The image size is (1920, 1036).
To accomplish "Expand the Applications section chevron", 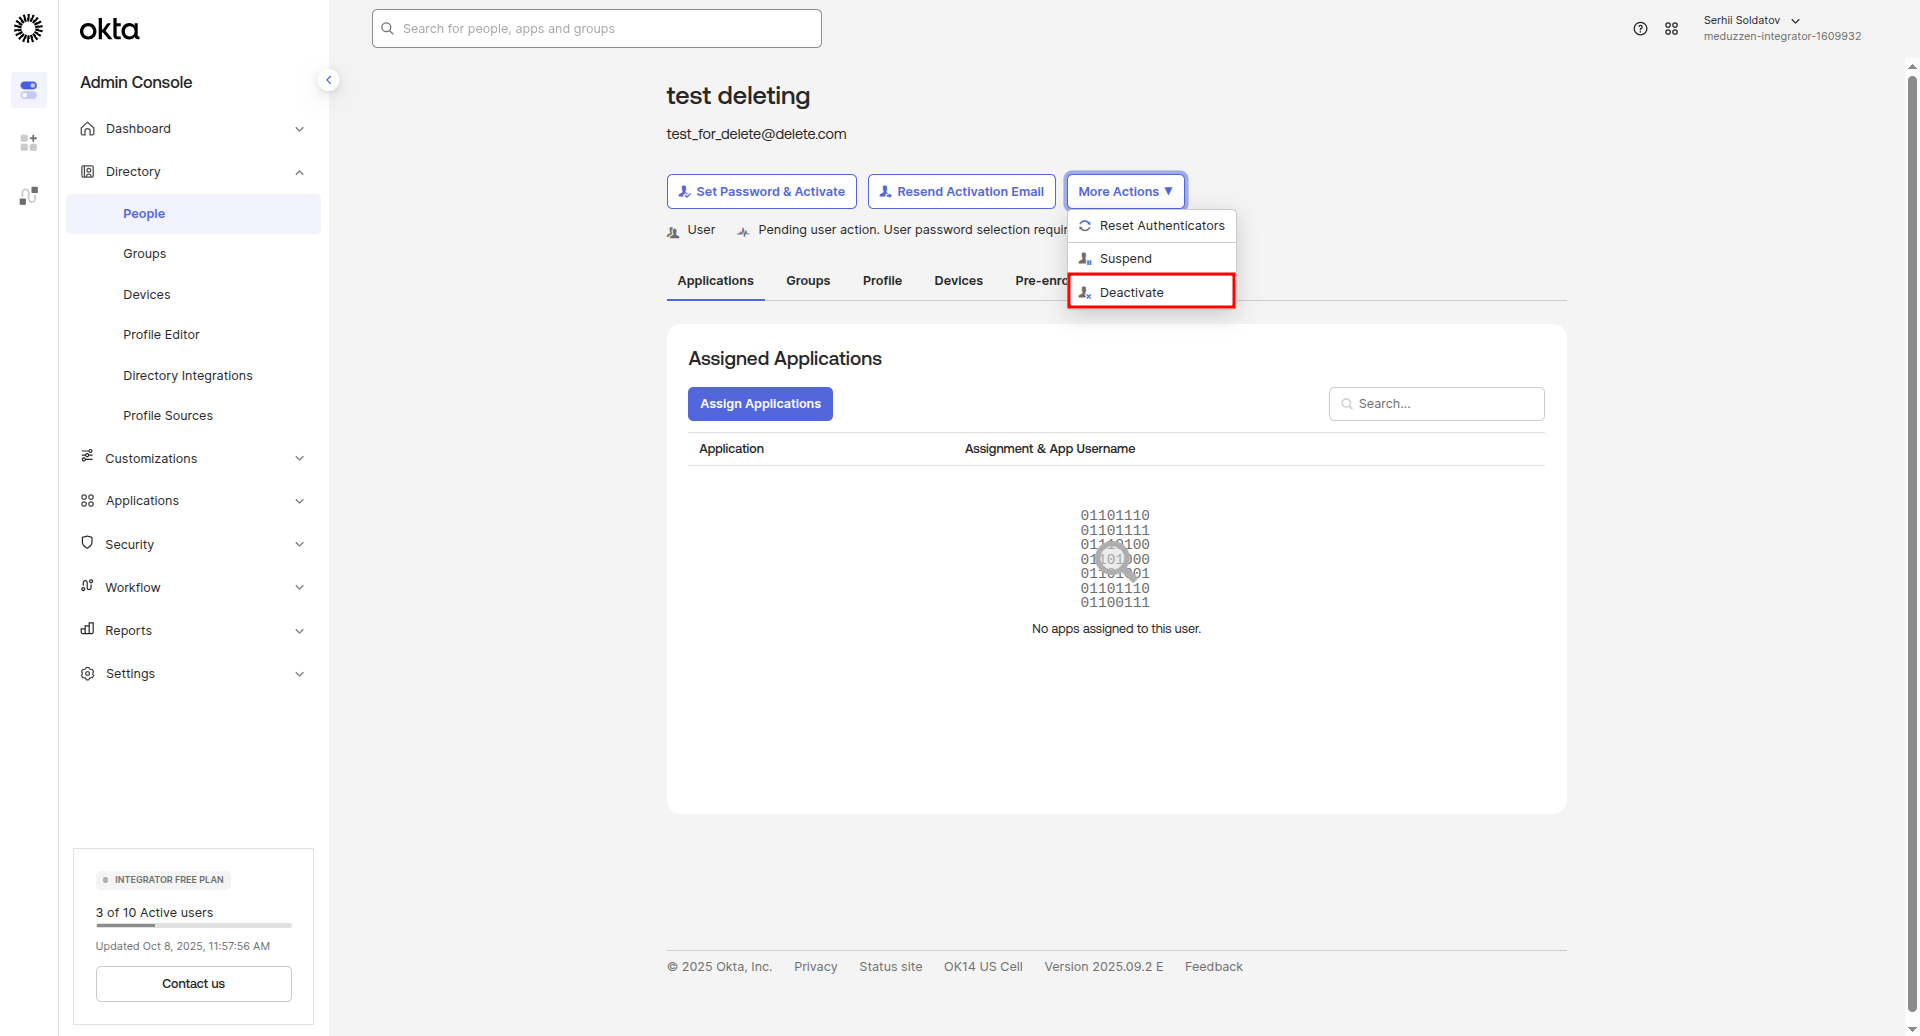I will coord(299,501).
